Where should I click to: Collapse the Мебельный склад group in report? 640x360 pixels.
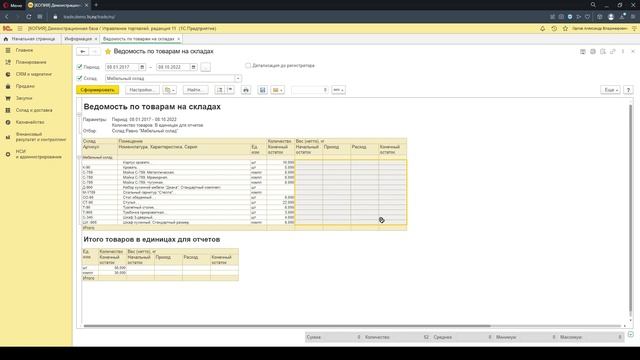(x=80, y=158)
